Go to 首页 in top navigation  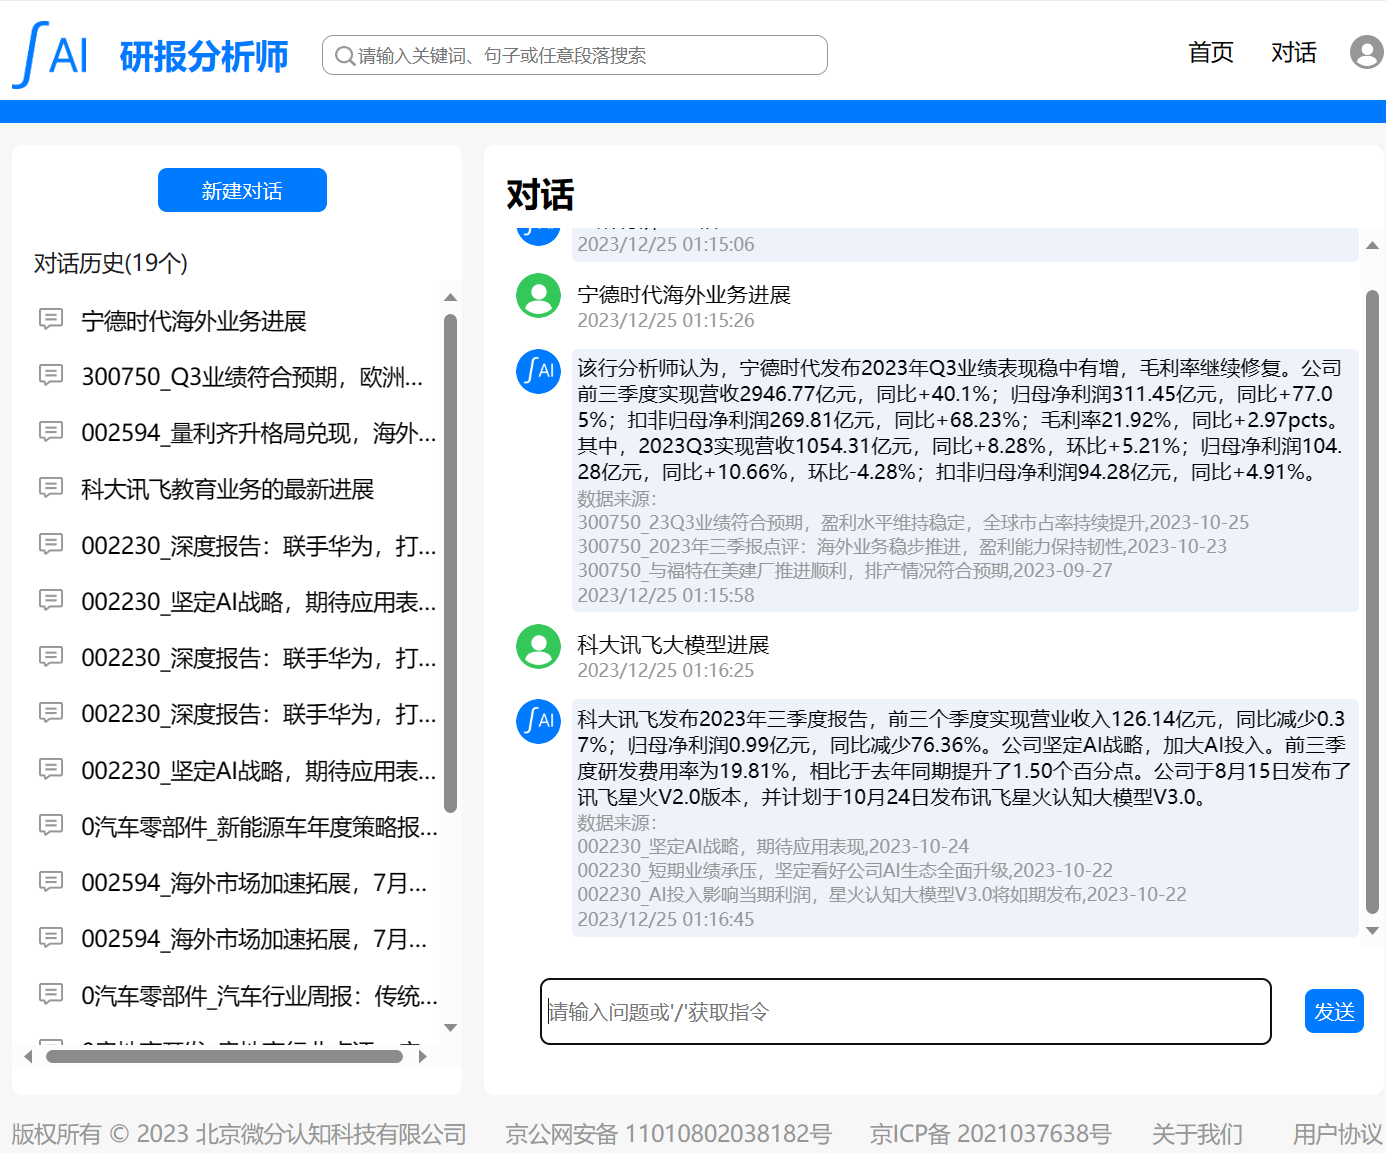click(1211, 52)
